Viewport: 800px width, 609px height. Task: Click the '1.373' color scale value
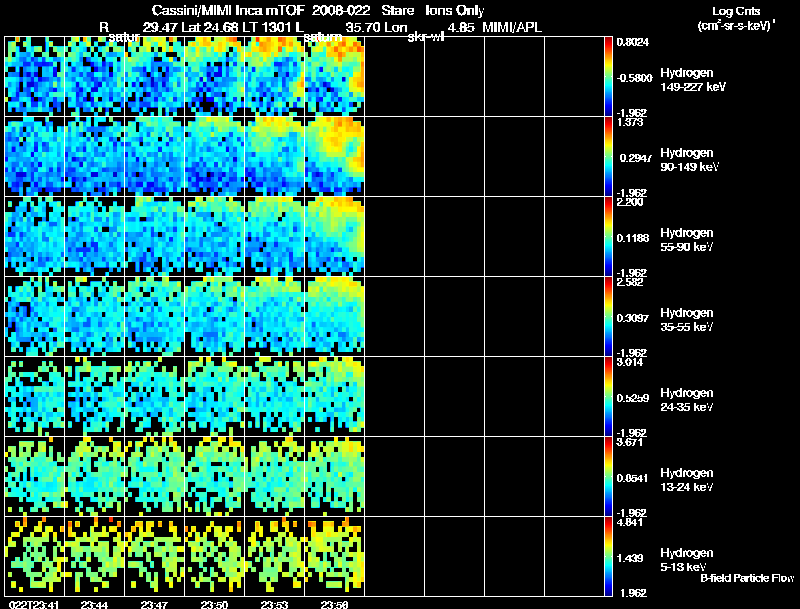(630, 122)
